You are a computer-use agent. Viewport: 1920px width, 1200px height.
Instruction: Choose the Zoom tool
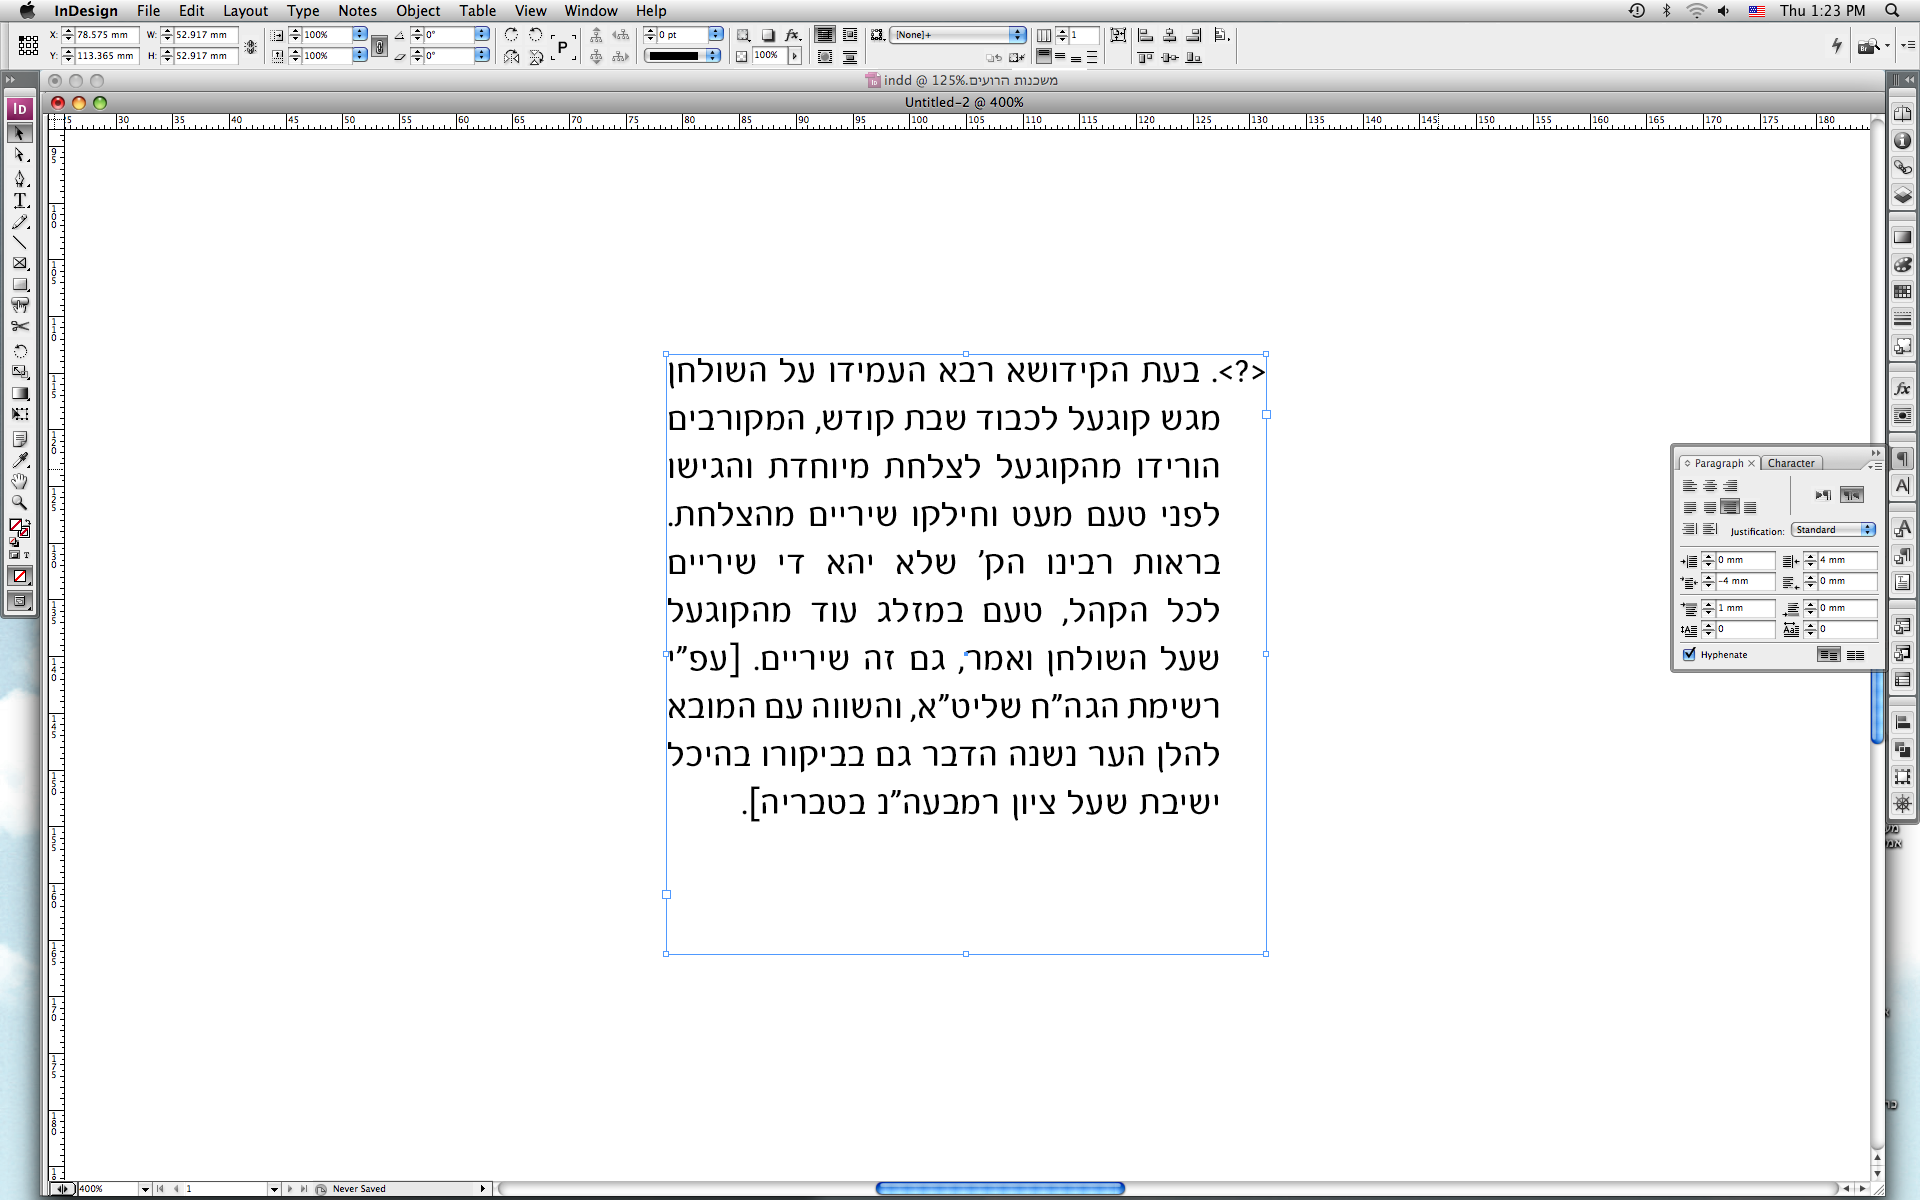tap(20, 503)
